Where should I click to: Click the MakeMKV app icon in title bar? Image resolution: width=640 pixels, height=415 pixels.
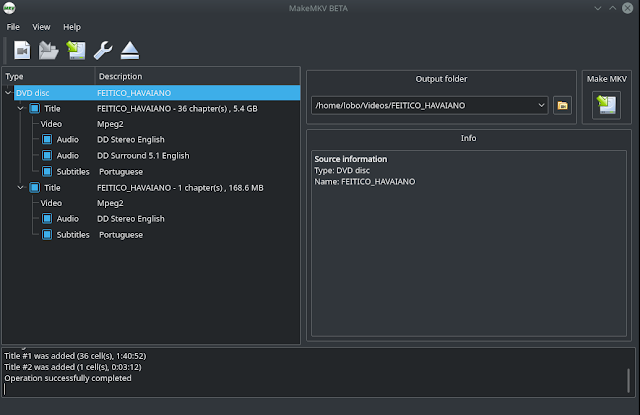(x=9, y=8)
